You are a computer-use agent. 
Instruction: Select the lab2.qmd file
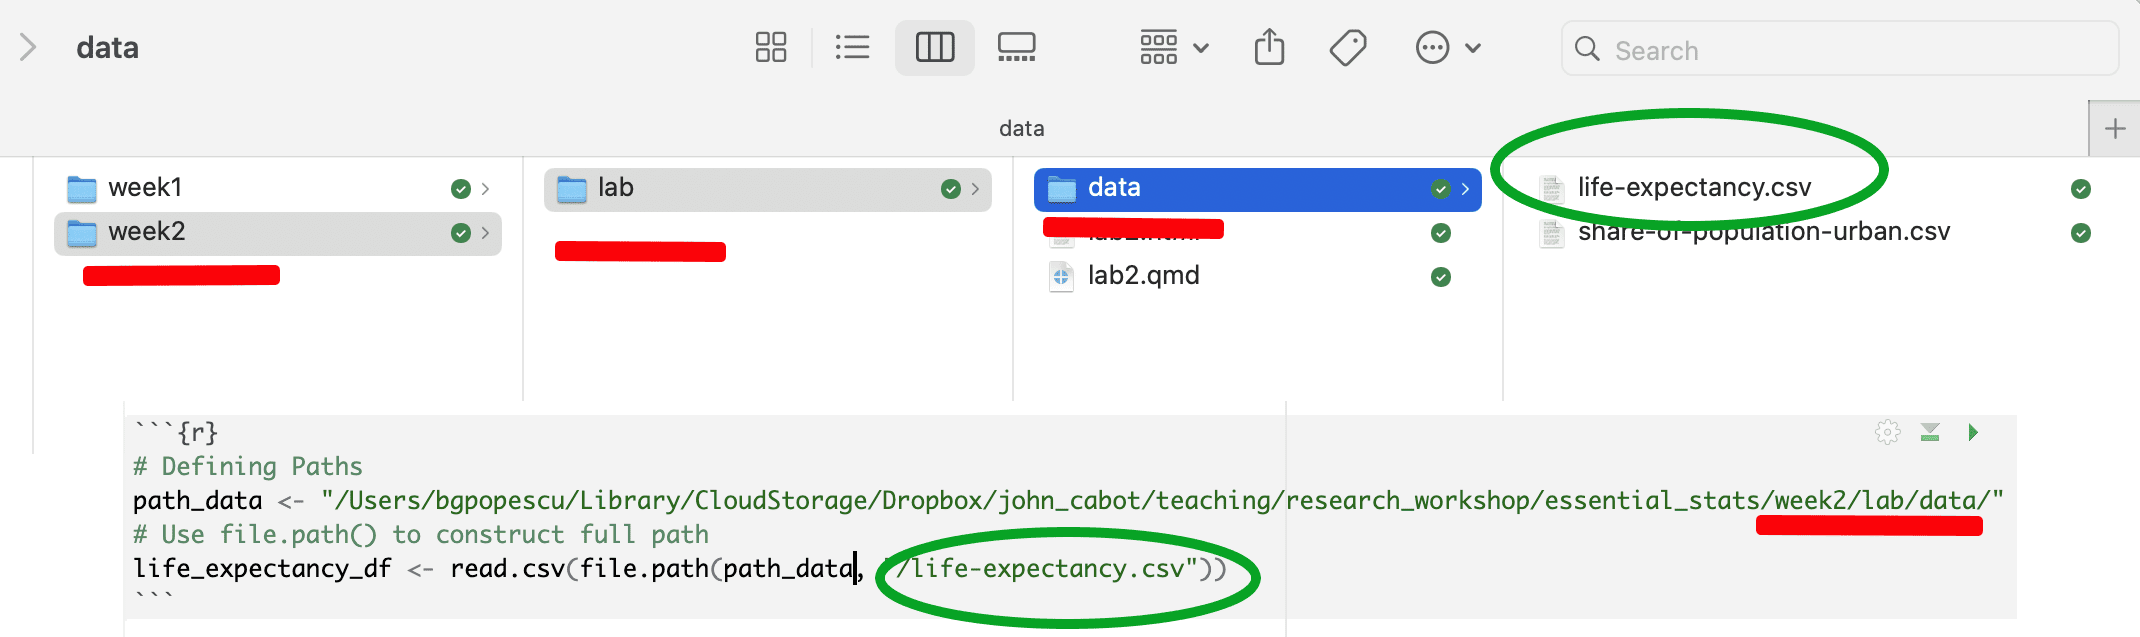[x=1143, y=276]
